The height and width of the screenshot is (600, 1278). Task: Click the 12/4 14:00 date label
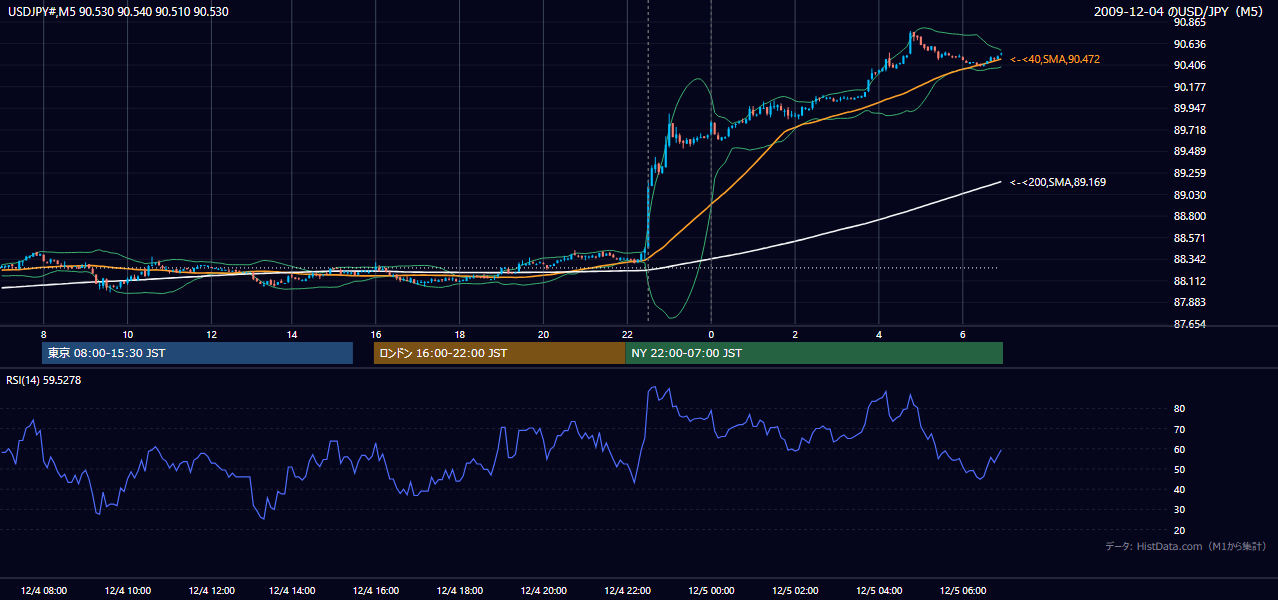293,591
